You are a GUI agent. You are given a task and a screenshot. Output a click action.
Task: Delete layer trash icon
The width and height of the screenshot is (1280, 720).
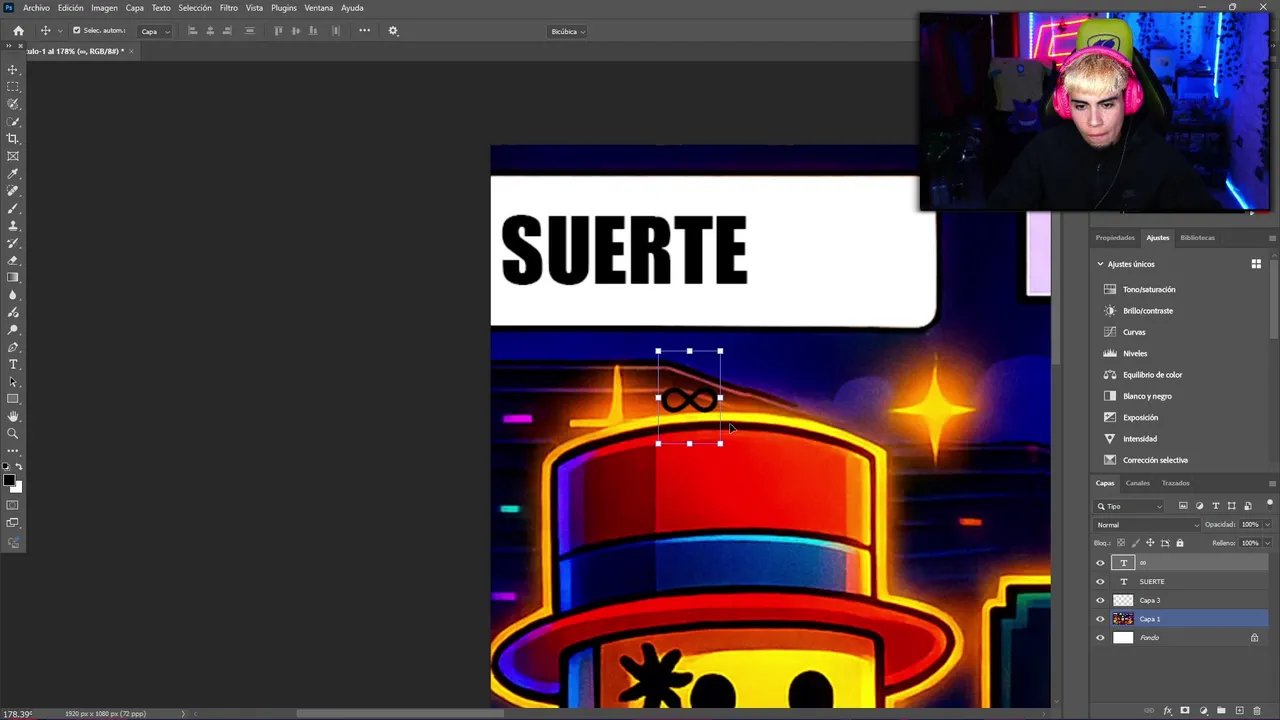pos(1257,711)
